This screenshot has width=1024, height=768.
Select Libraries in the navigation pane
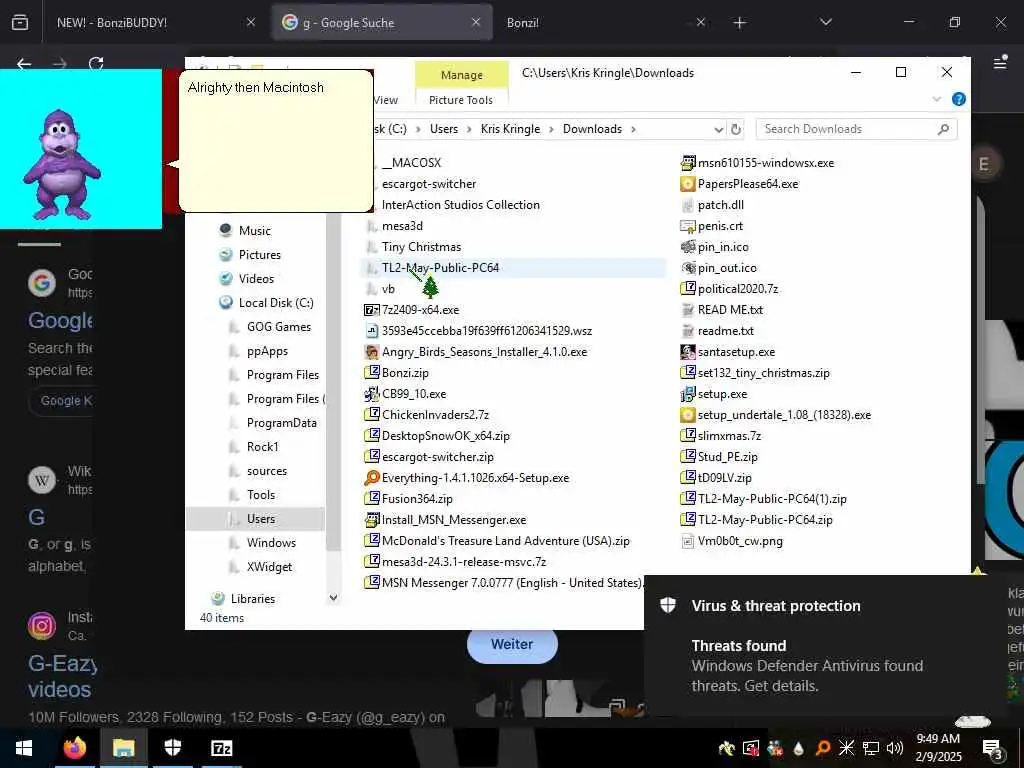pos(252,599)
